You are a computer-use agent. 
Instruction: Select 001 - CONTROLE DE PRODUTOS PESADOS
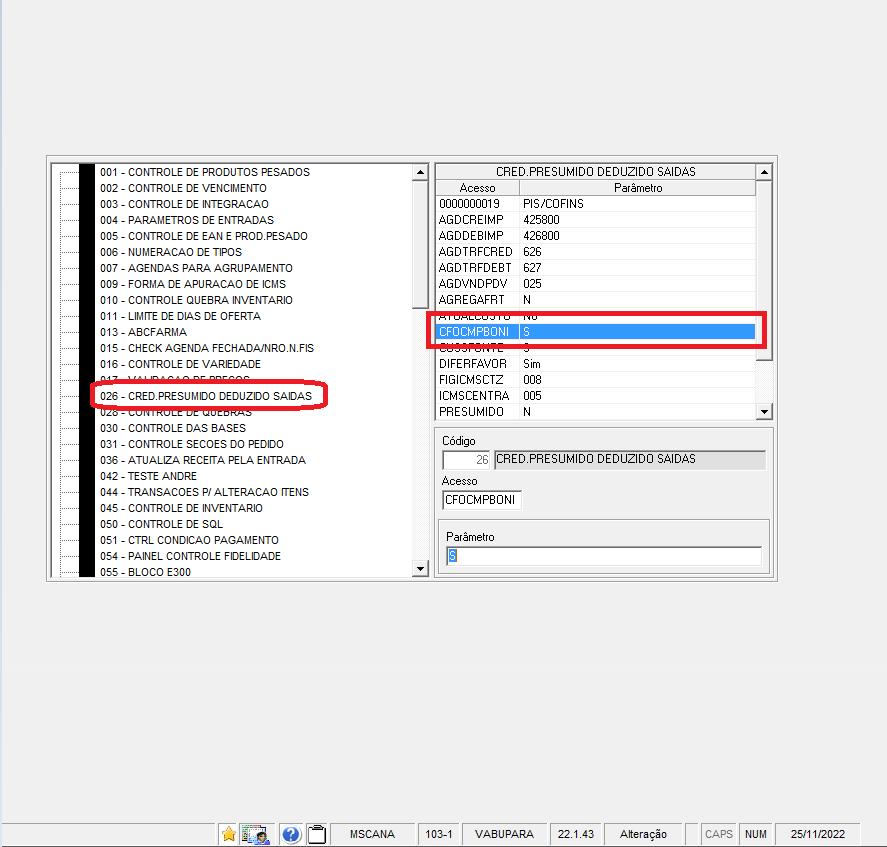pos(205,172)
